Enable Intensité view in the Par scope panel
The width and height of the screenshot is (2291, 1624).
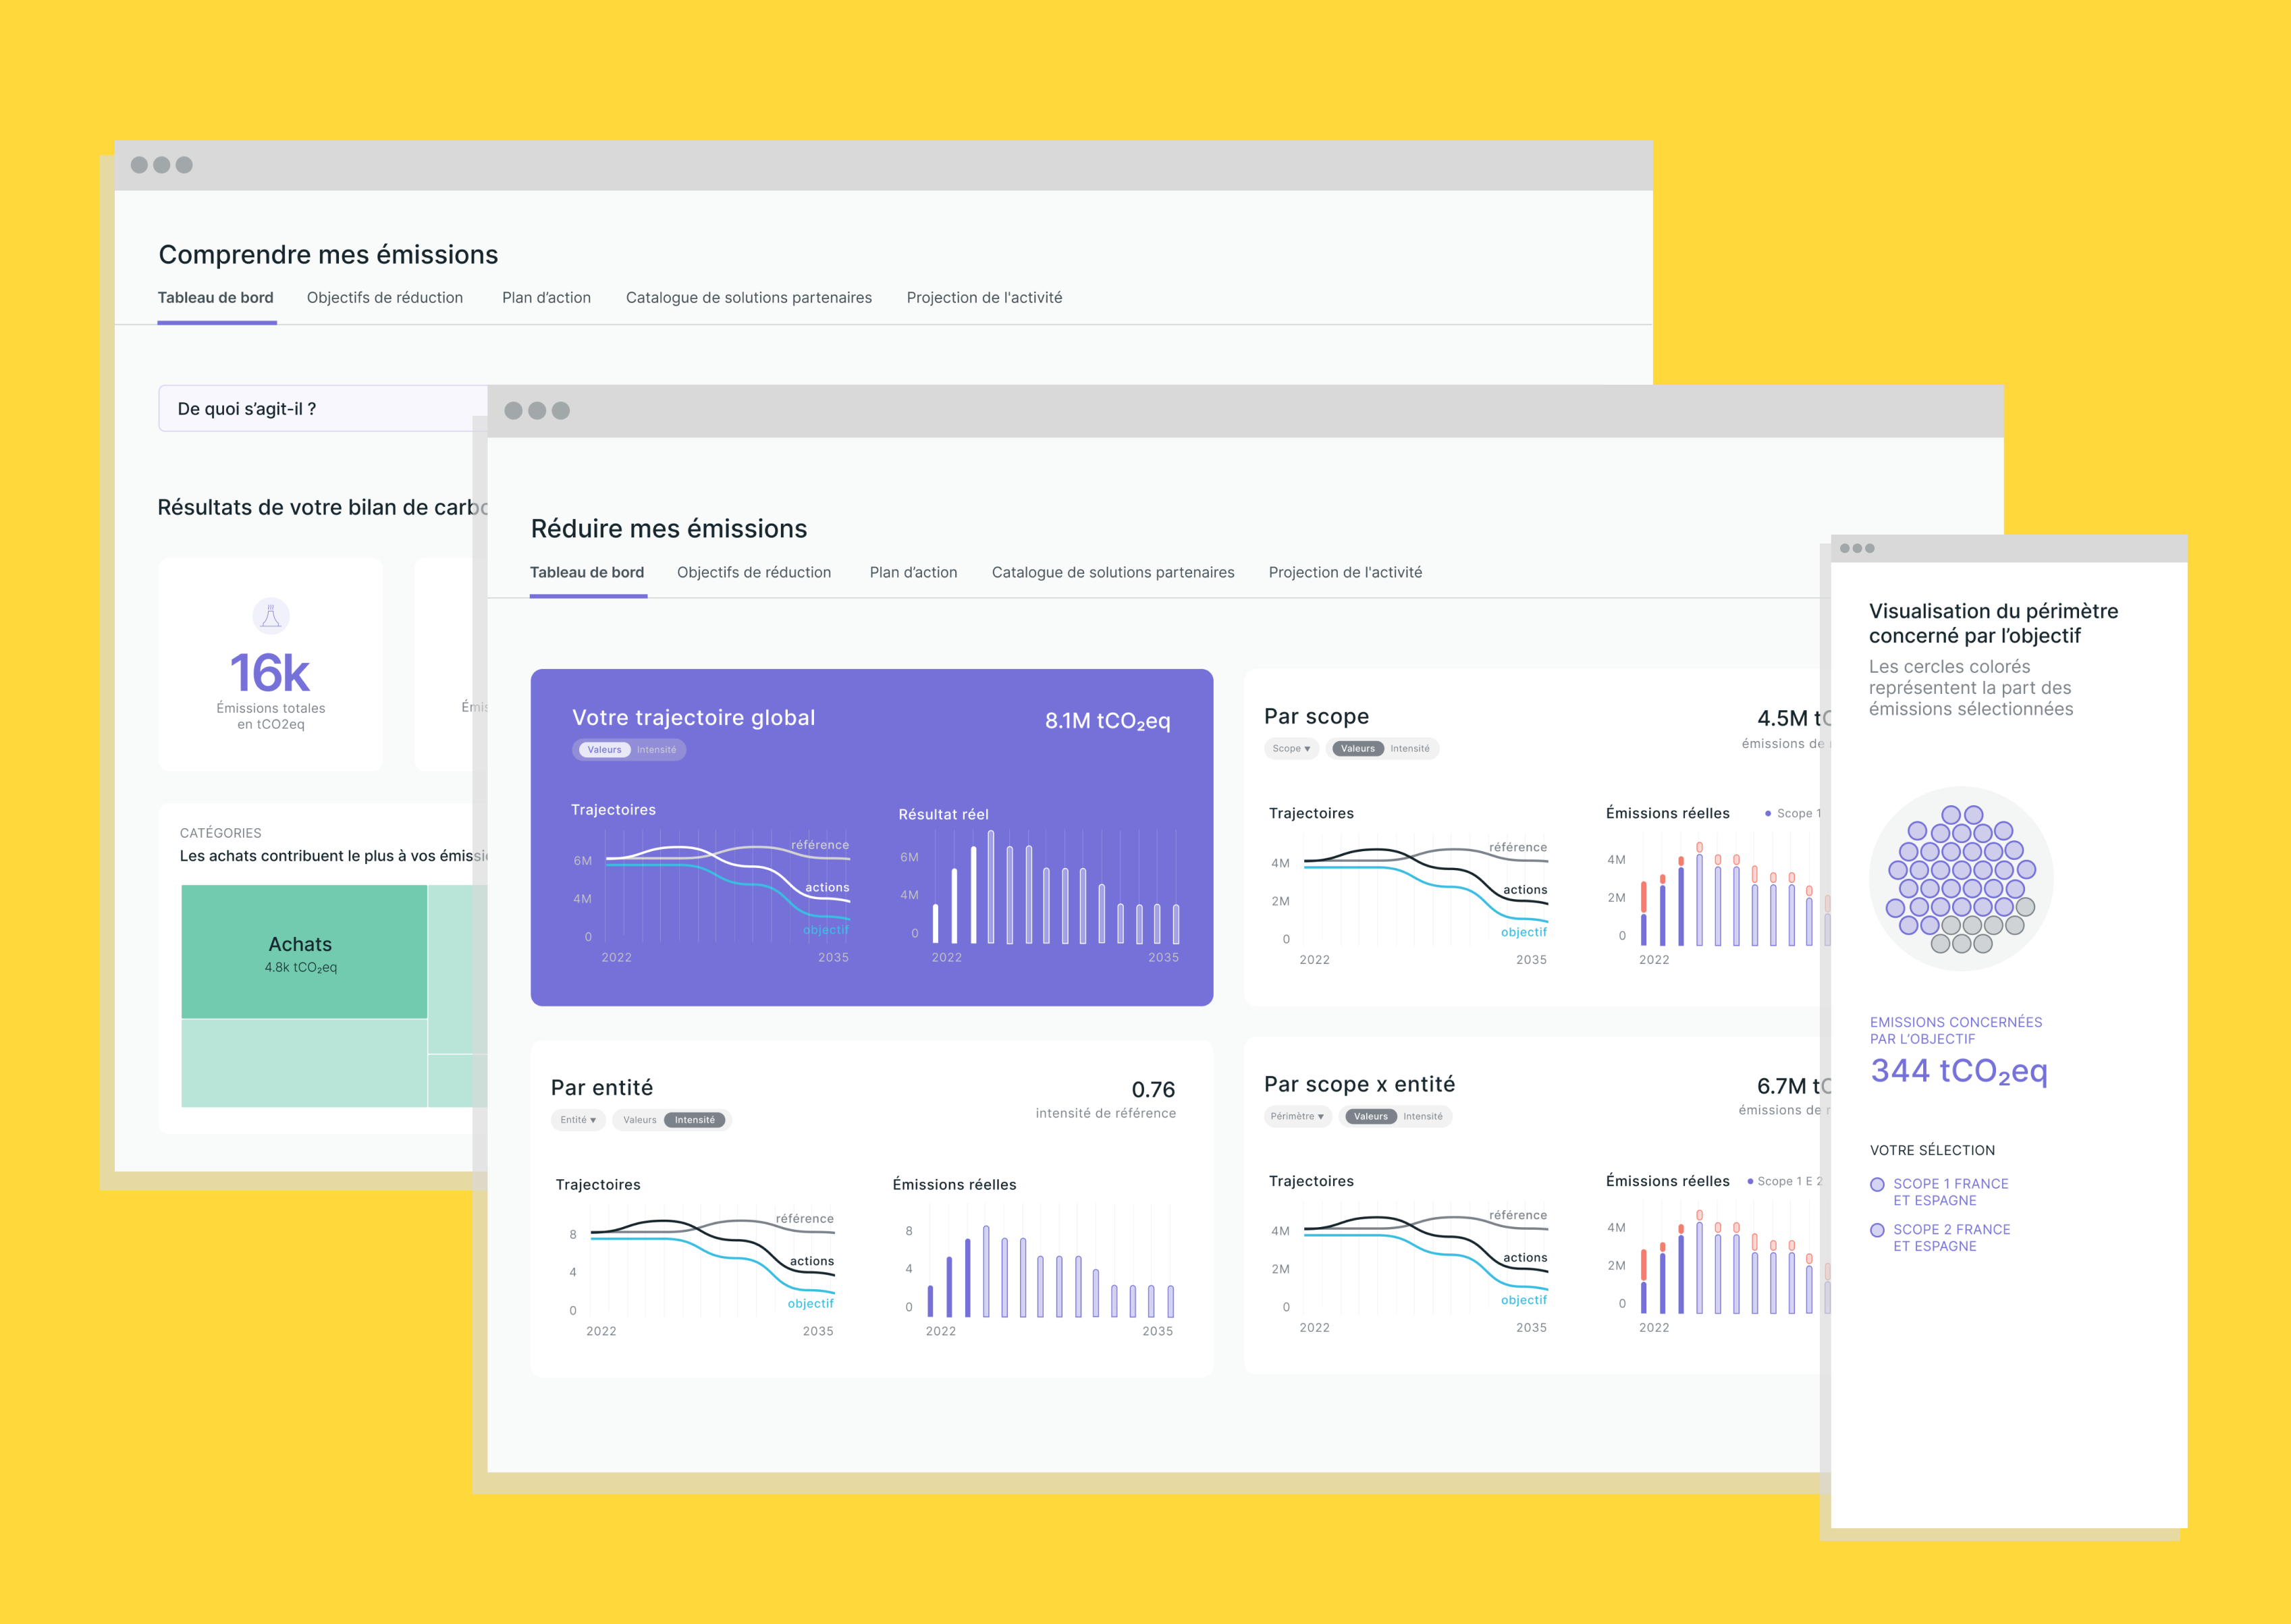(x=1412, y=748)
